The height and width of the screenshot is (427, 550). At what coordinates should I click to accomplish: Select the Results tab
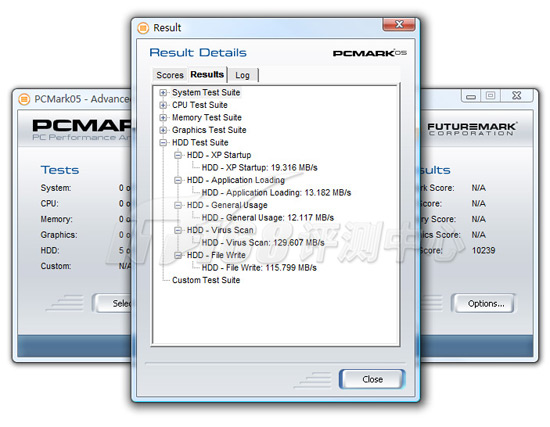[207, 74]
